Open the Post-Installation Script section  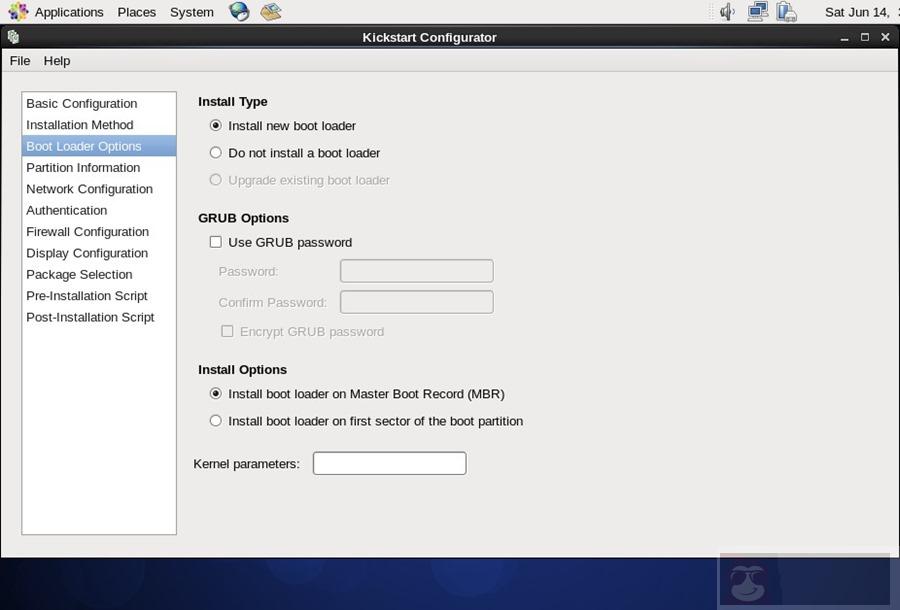point(90,317)
